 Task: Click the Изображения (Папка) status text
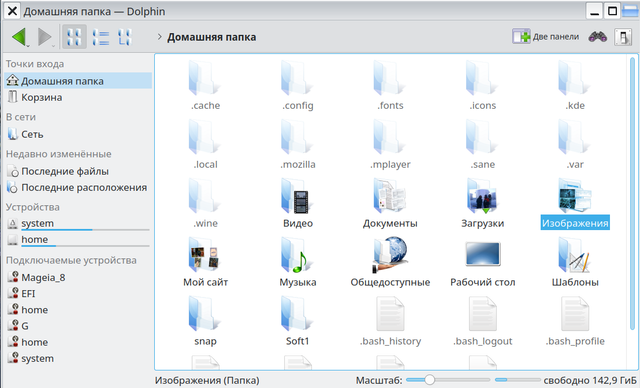pos(207,380)
